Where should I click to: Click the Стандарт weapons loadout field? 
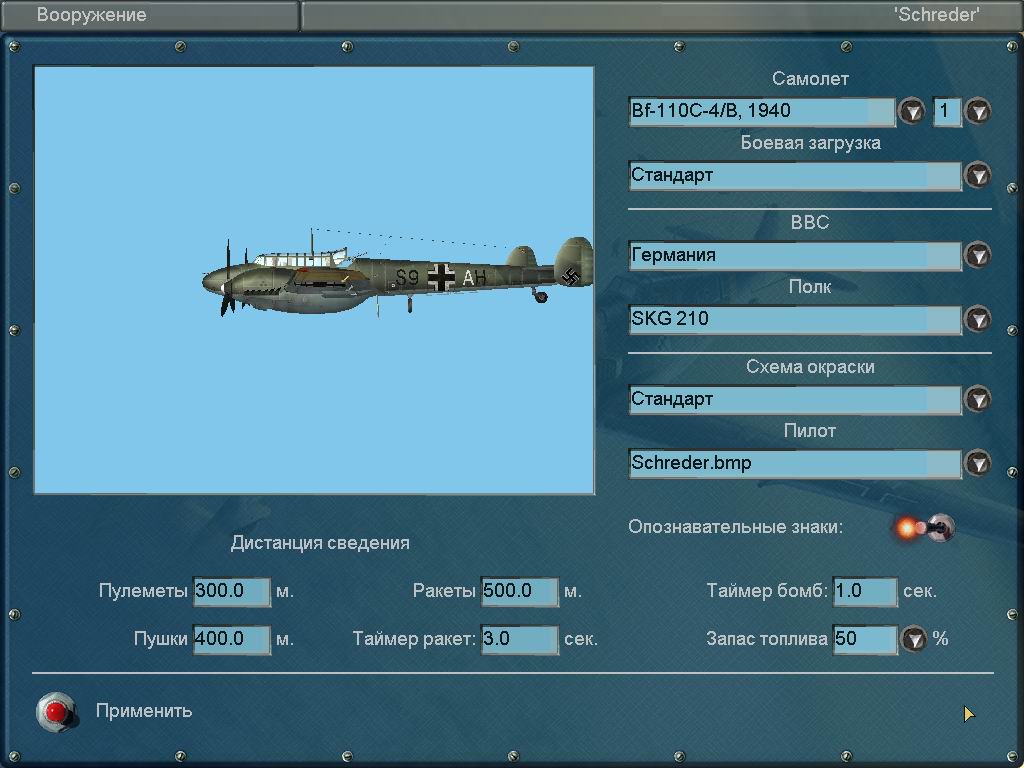click(795, 176)
